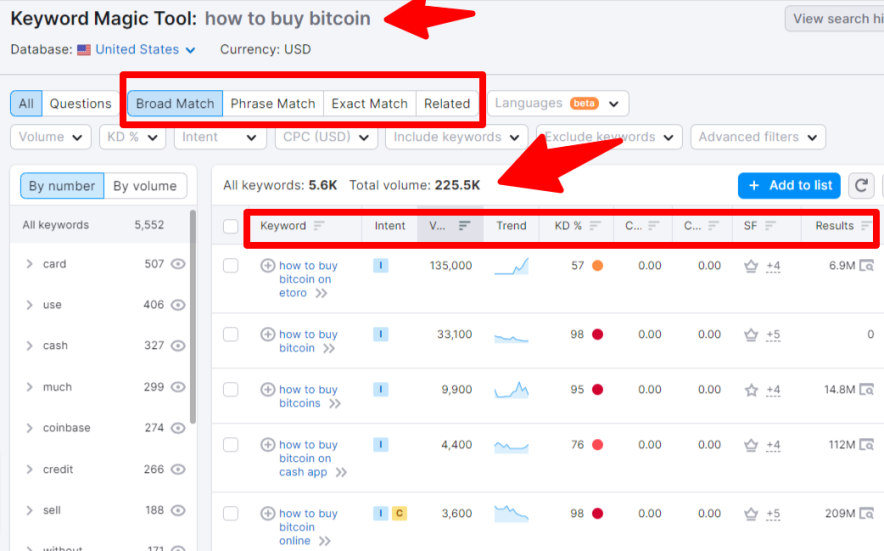Switch groups to By volume
The height and width of the screenshot is (551, 884).
145,186
